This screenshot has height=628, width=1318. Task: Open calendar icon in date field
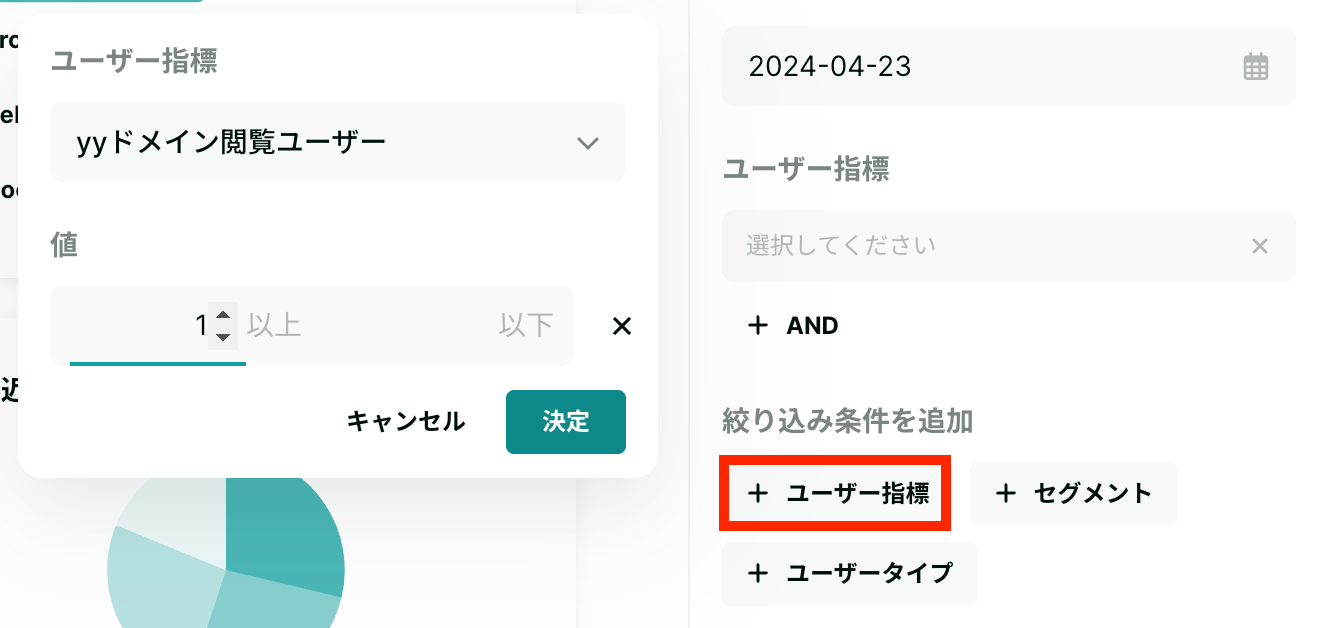point(1255,67)
